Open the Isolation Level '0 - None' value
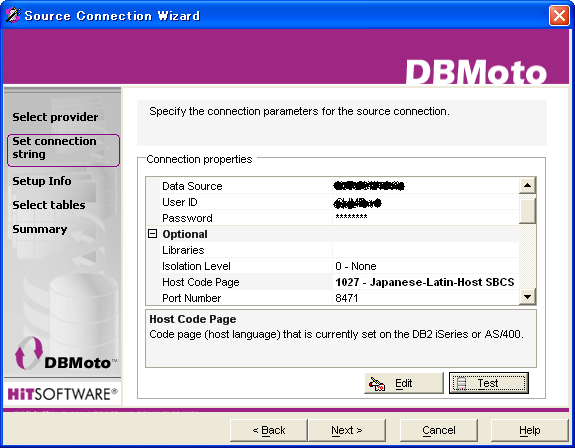 tap(425, 266)
